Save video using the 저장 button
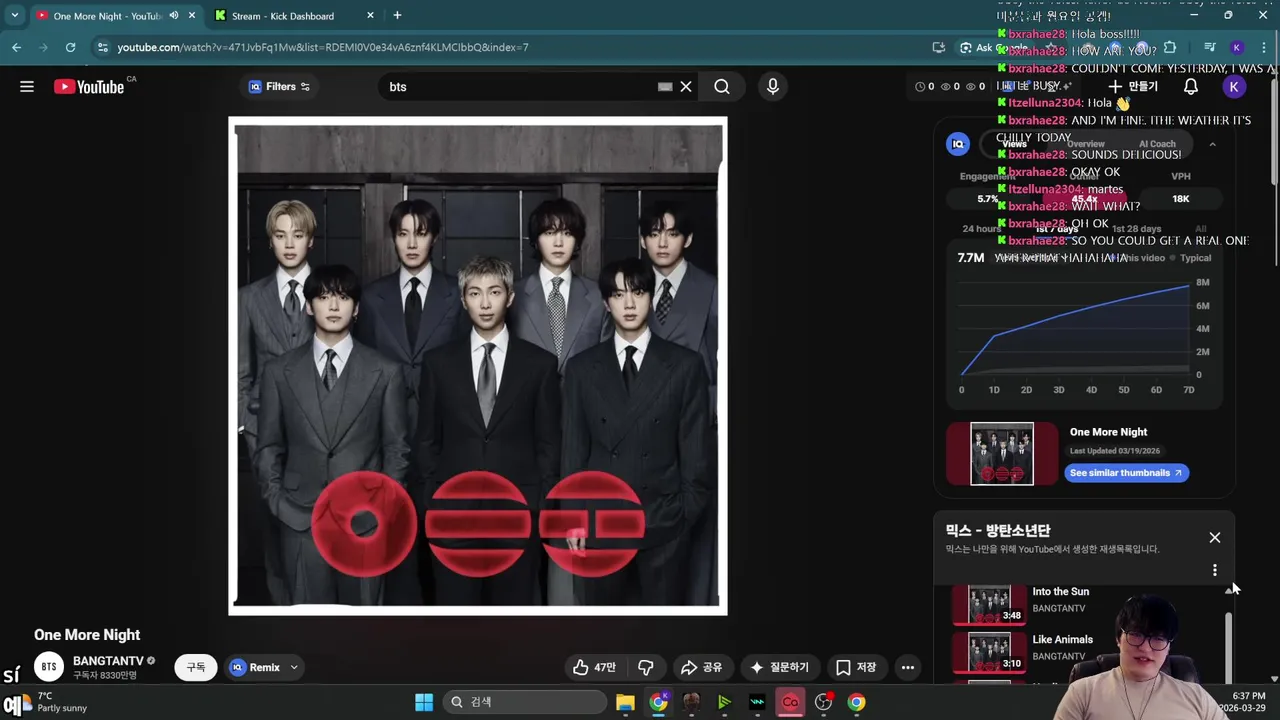This screenshot has height=720, width=1280. (x=856, y=667)
